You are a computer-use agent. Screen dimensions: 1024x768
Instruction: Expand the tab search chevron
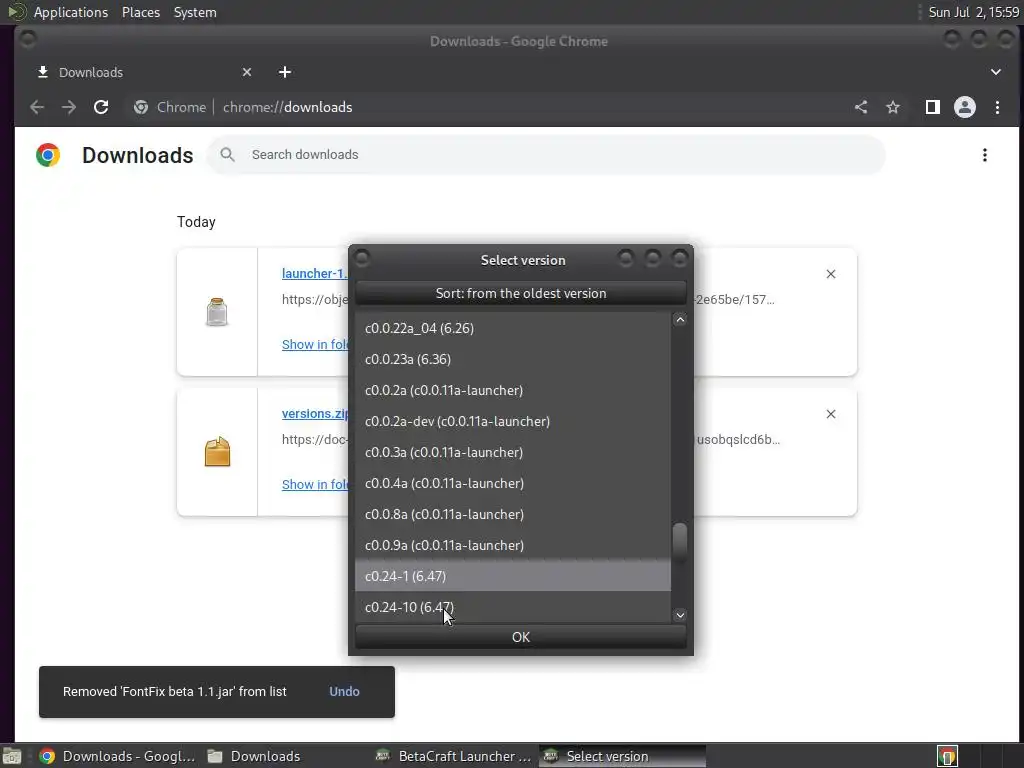tap(996, 72)
